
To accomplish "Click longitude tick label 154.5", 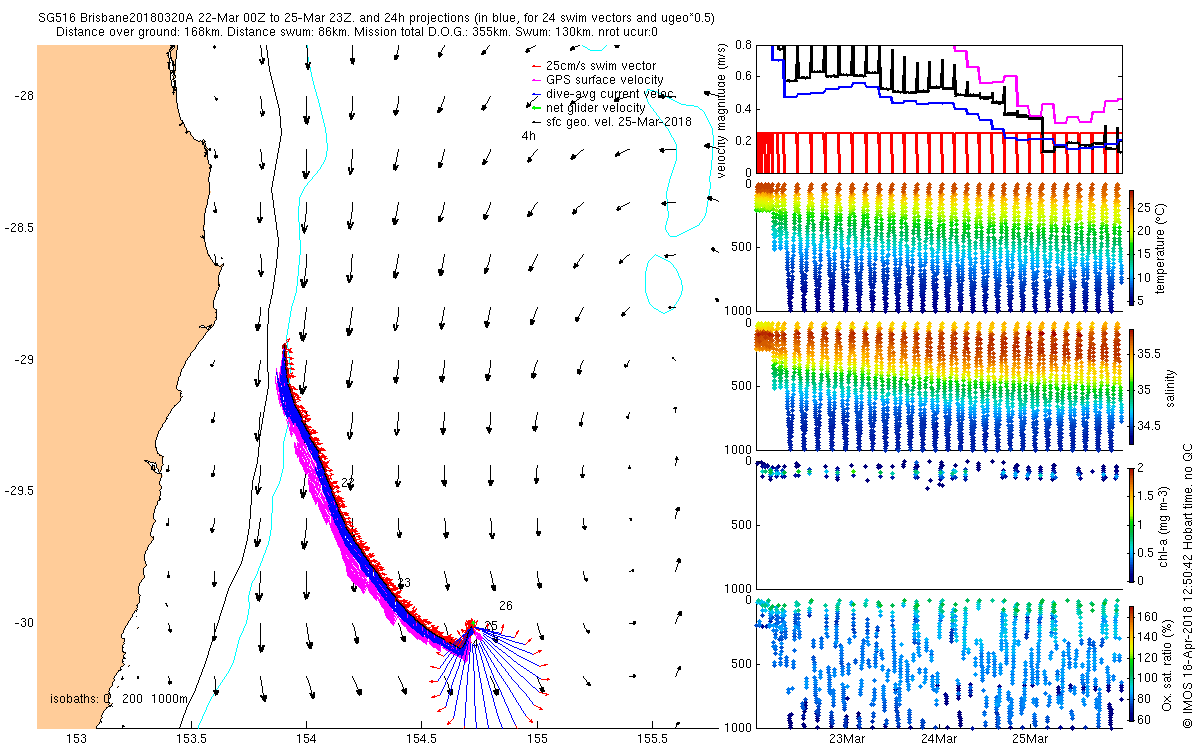I will (421, 739).
